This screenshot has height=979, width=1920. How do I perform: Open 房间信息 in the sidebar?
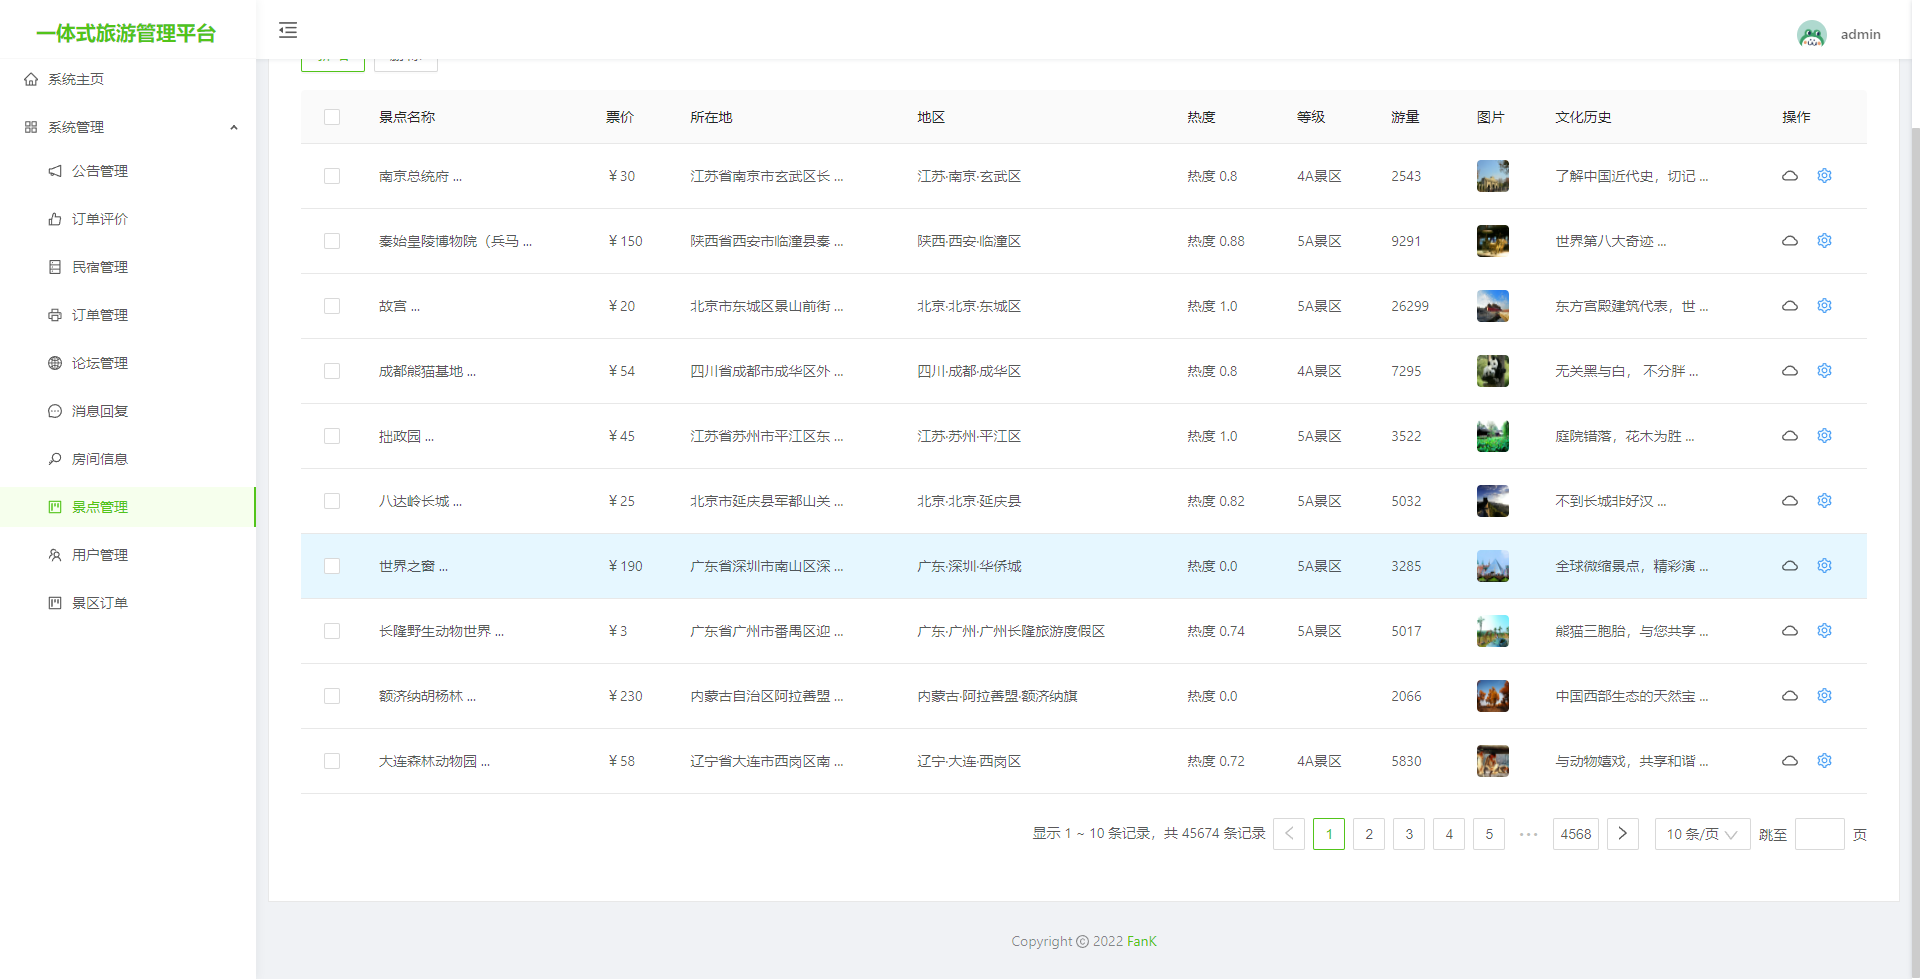(128, 459)
